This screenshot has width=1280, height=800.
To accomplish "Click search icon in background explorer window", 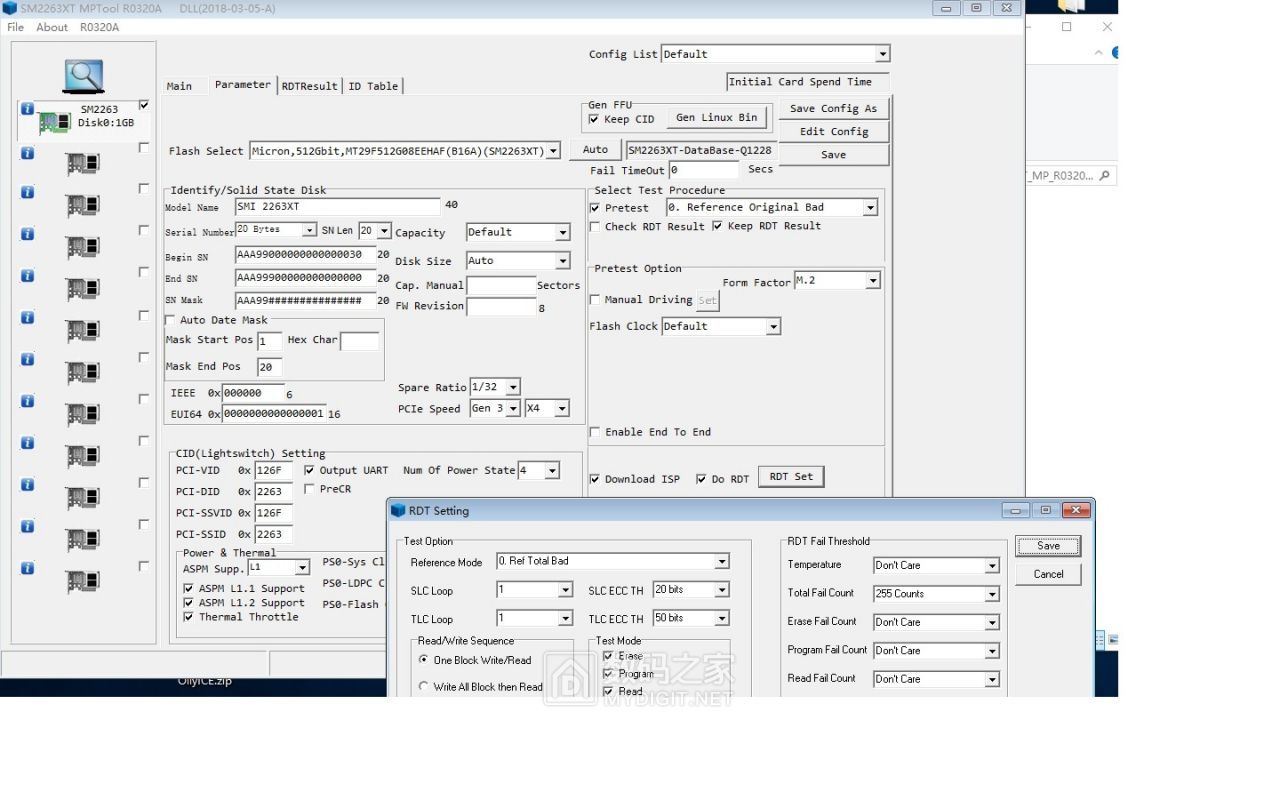I will (1104, 175).
